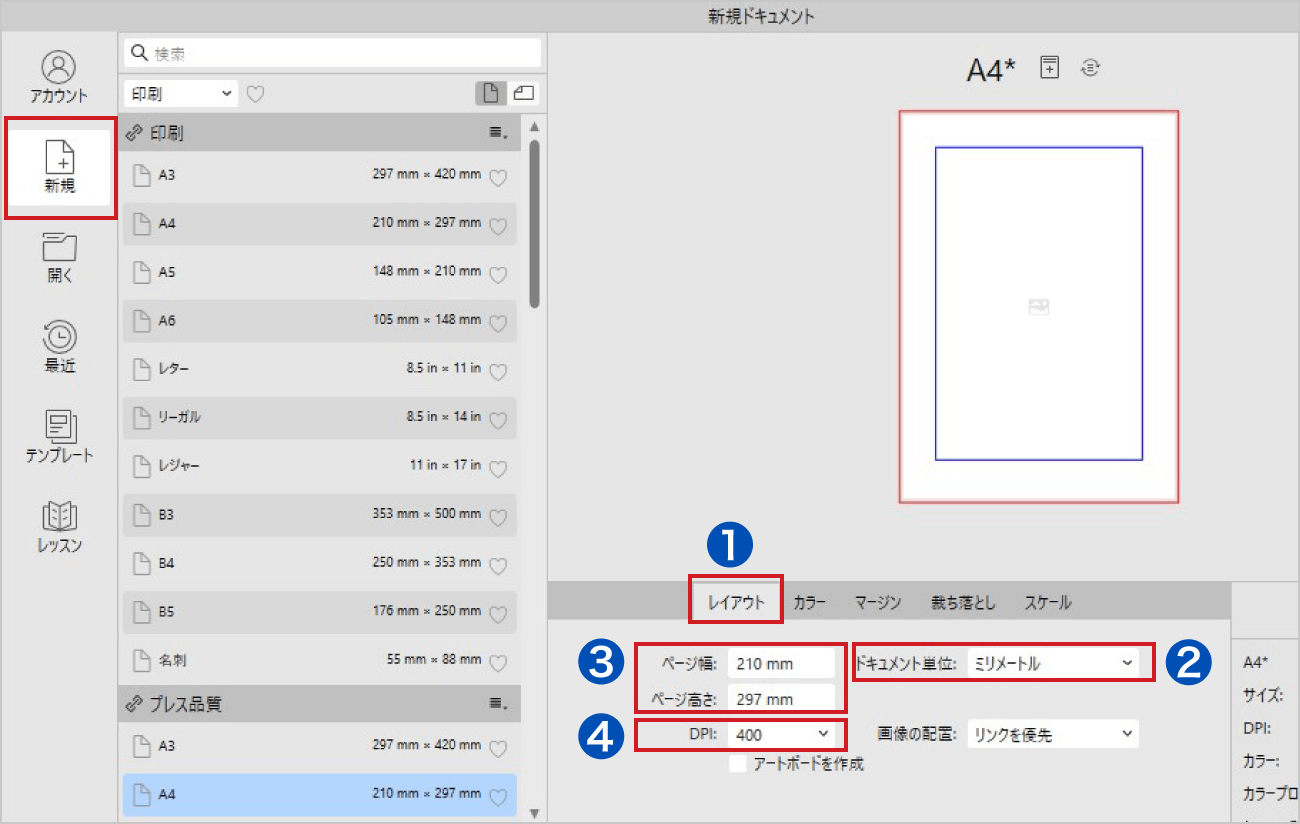Select the 新規 new document icon
This screenshot has height=824, width=1300.
[59, 166]
